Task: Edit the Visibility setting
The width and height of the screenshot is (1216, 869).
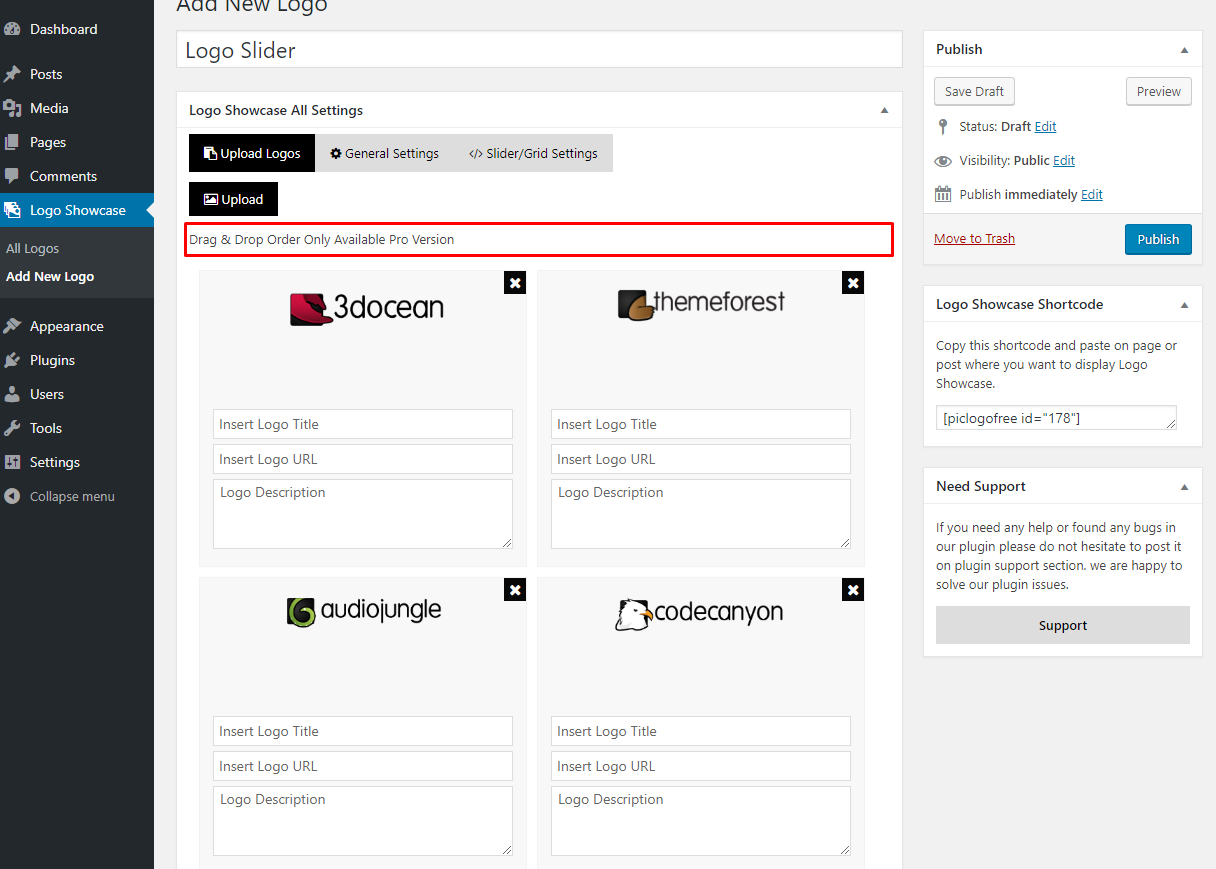Action: click(1064, 160)
